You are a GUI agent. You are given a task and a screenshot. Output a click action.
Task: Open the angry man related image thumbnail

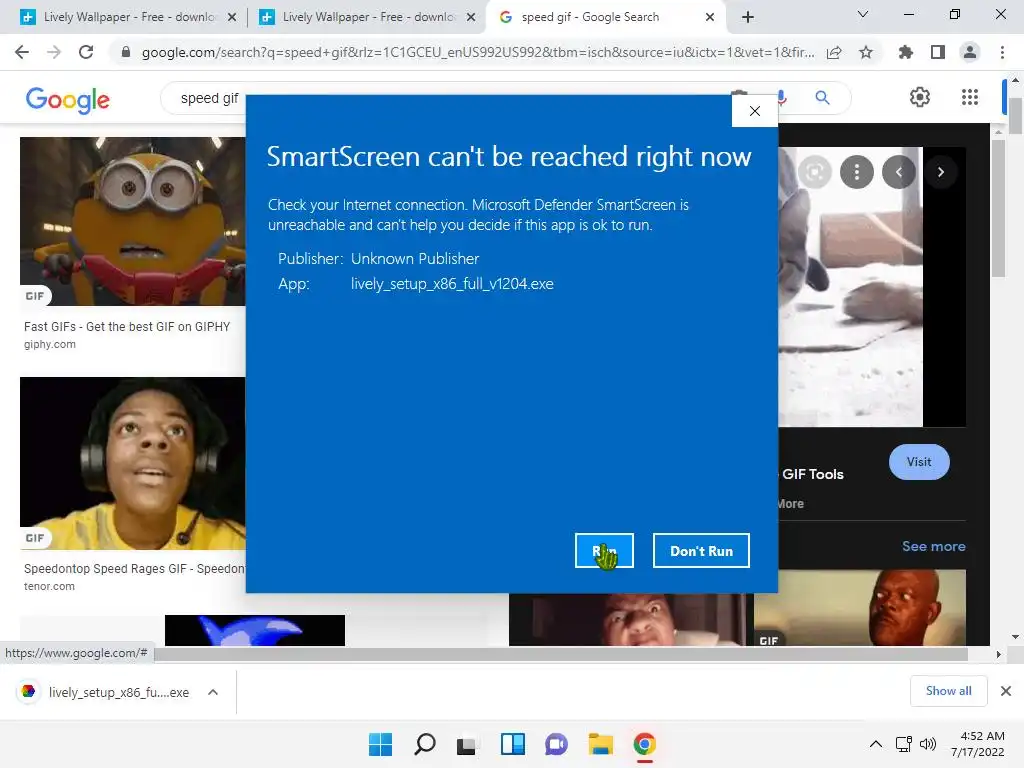coord(630,620)
